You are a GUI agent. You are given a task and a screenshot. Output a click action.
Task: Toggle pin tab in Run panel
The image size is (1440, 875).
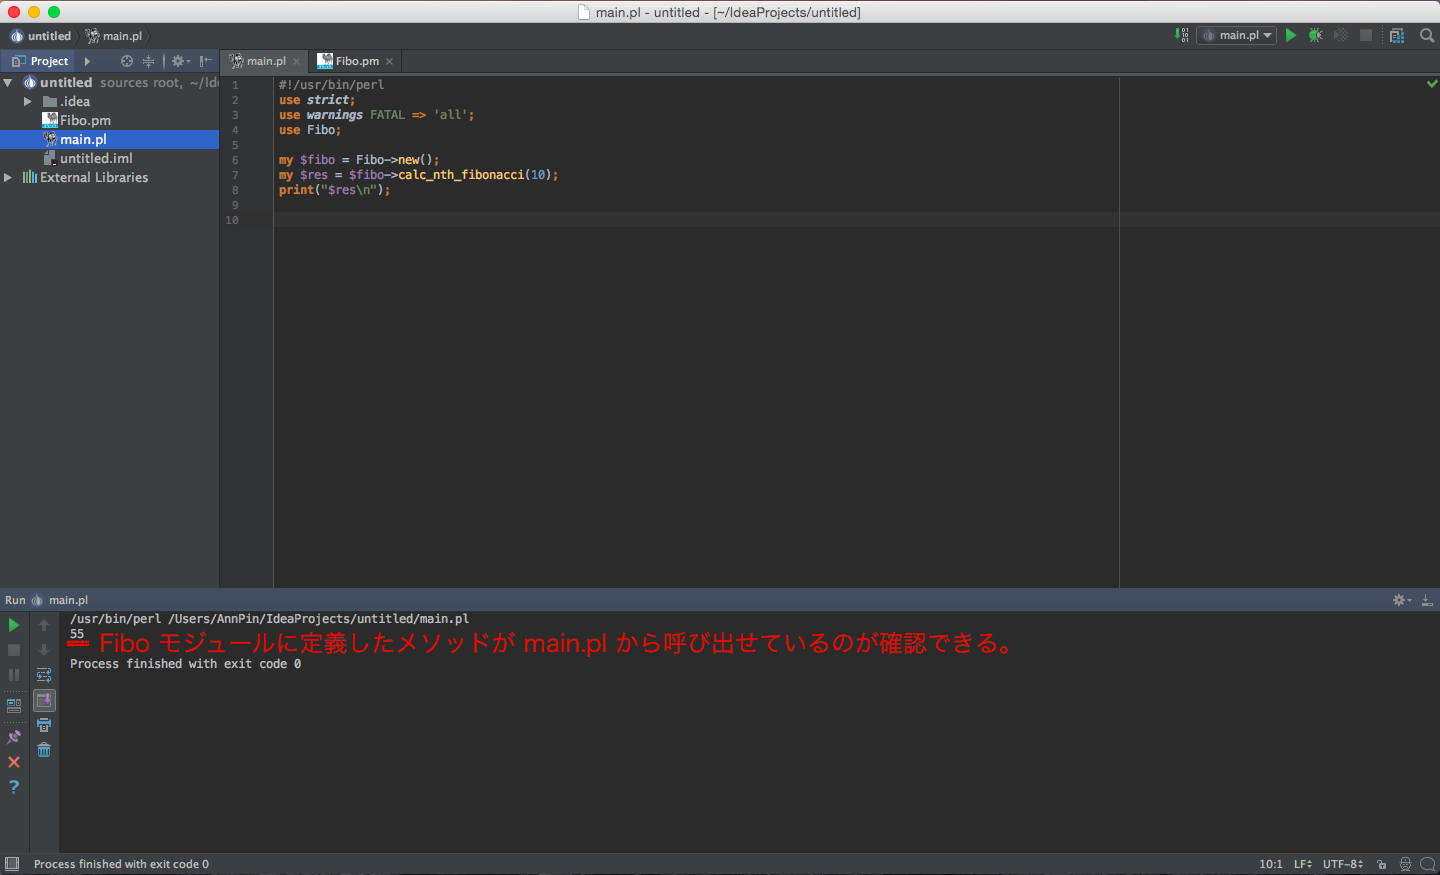[14, 737]
